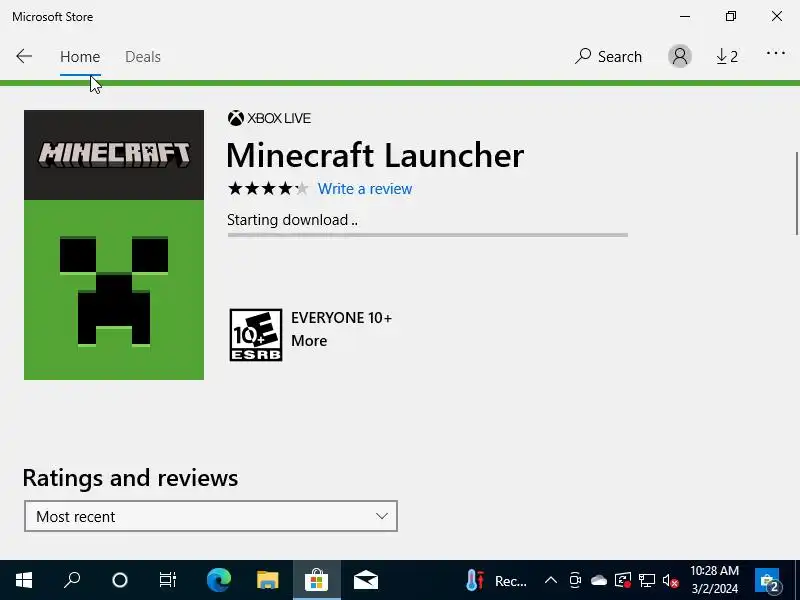Click the Ratings and reviews heading

130,478
